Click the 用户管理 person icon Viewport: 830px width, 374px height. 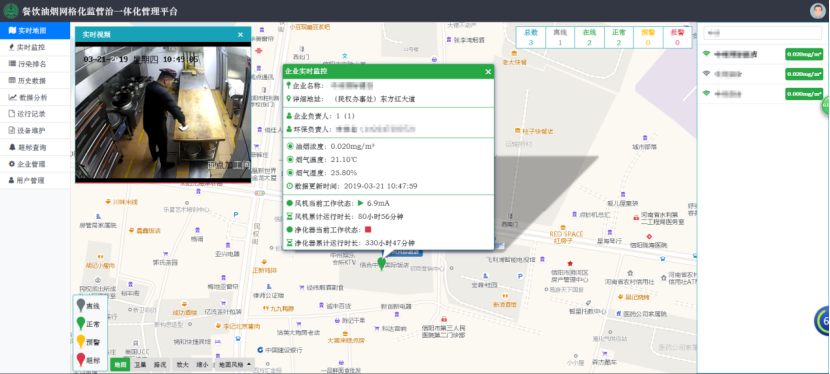12,180
